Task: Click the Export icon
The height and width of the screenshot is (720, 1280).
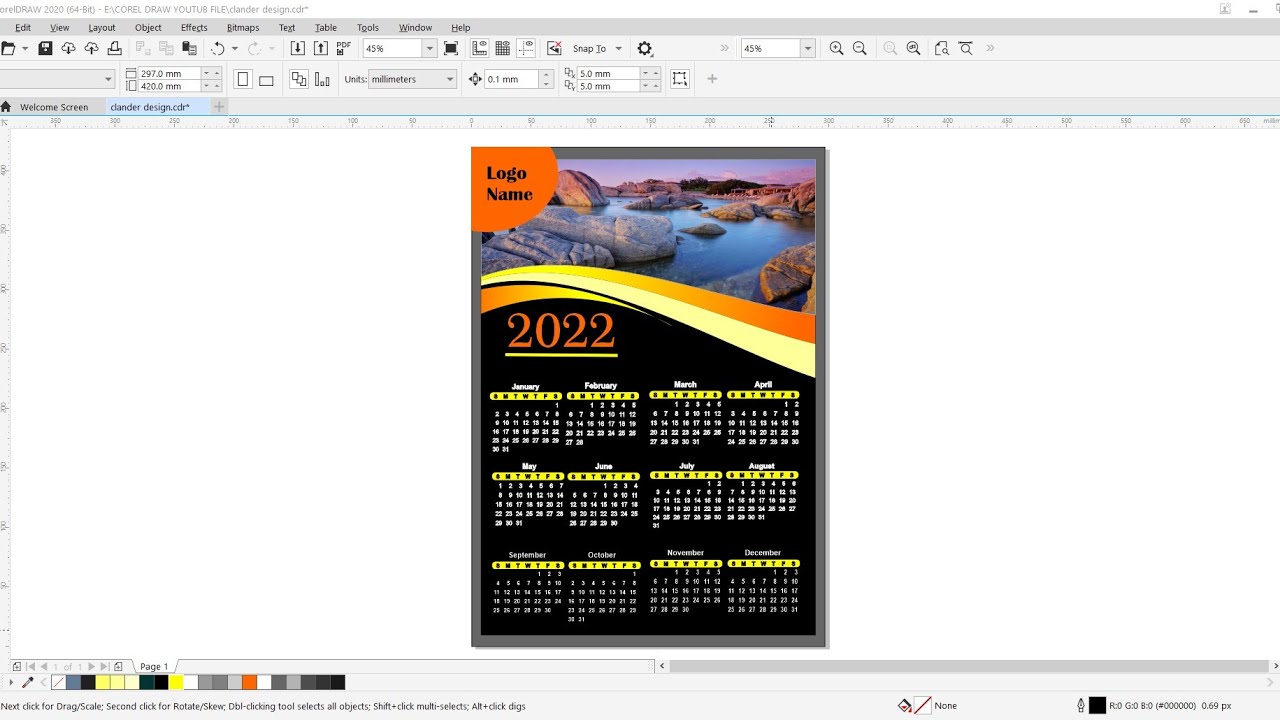Action: click(320, 48)
